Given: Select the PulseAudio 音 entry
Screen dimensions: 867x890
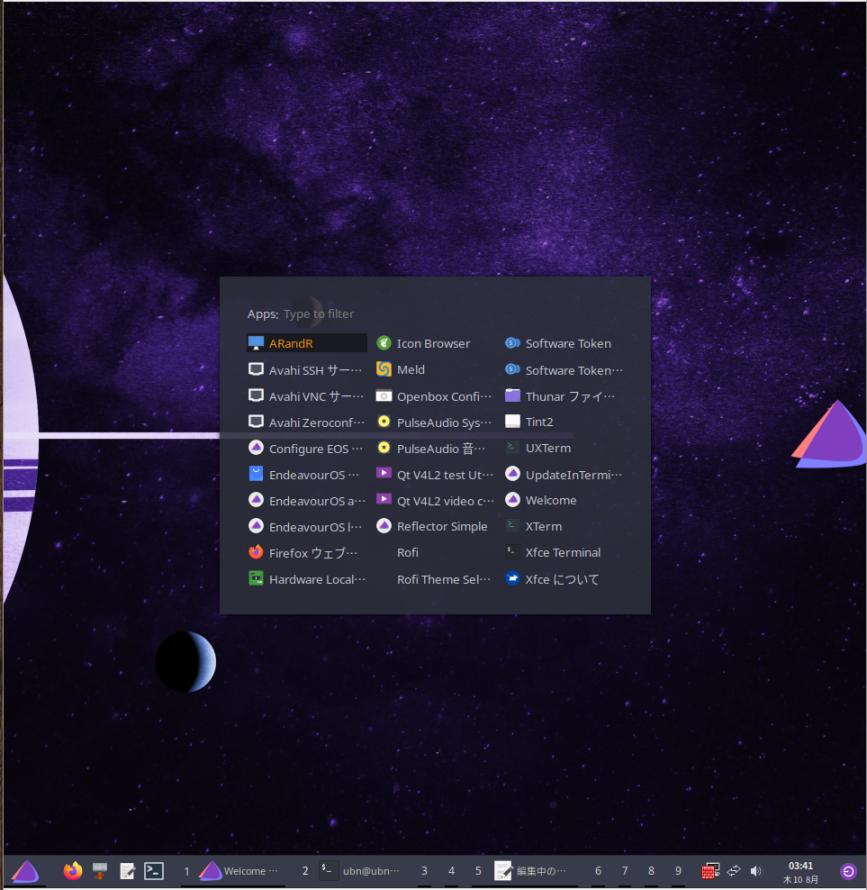Looking at the screenshot, I should pyautogui.click(x=435, y=448).
